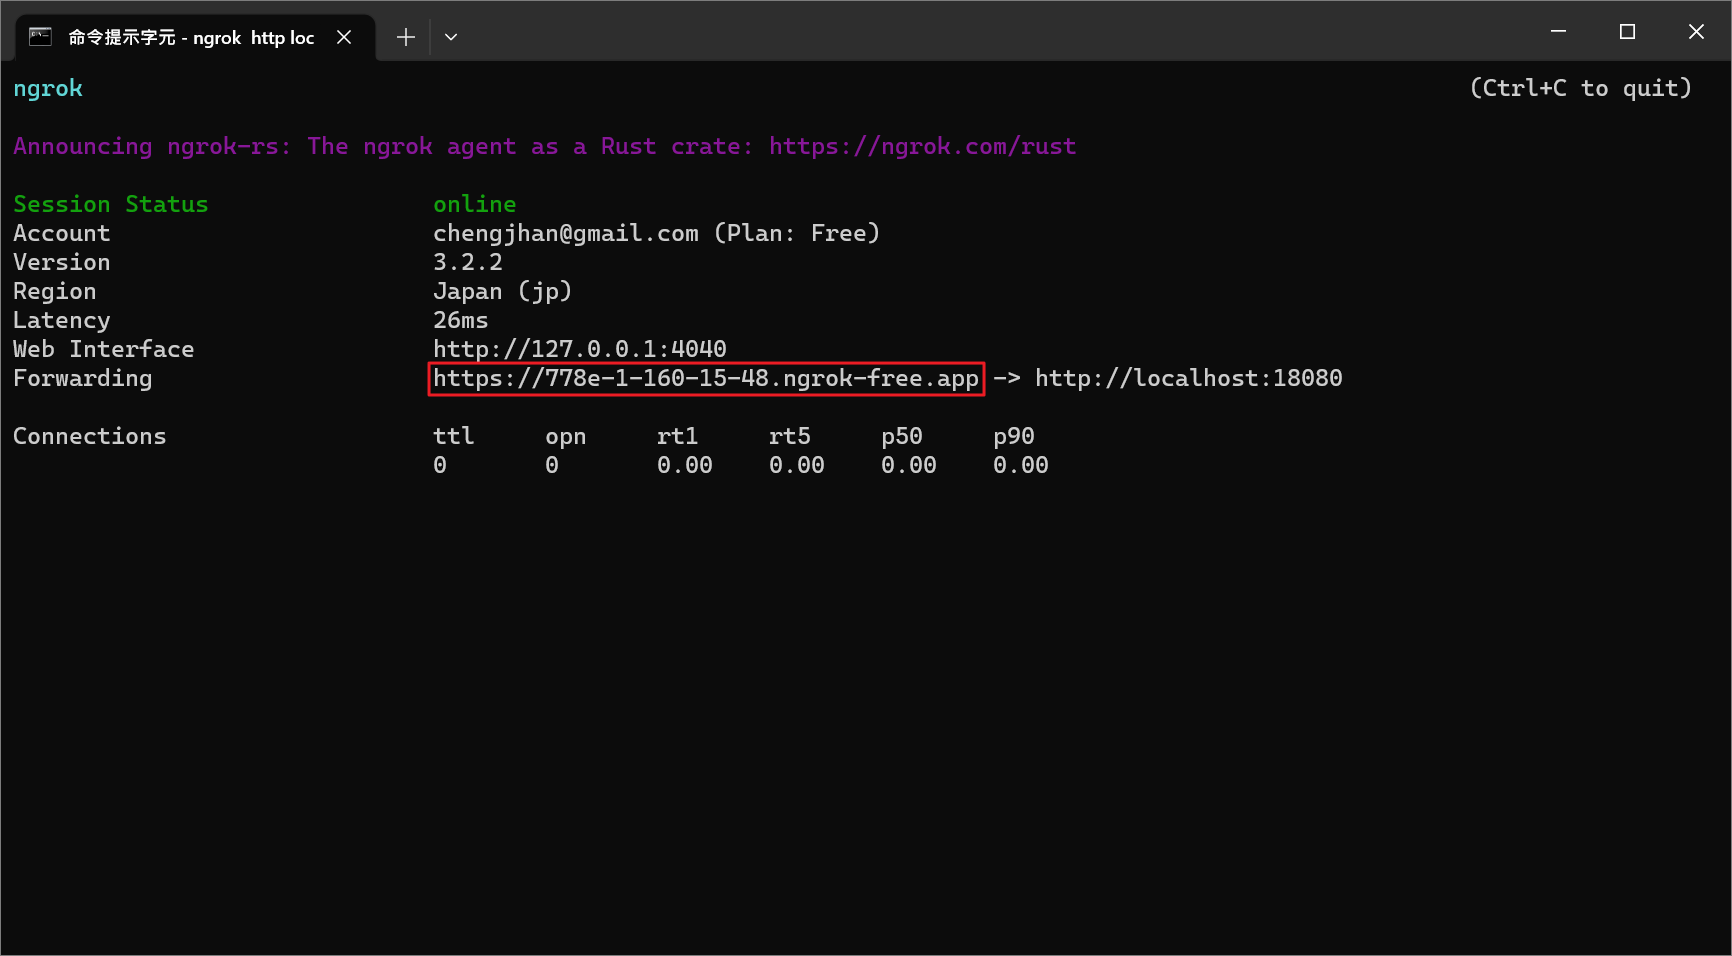
Task: Click the ngrok header text
Action: (x=47, y=88)
